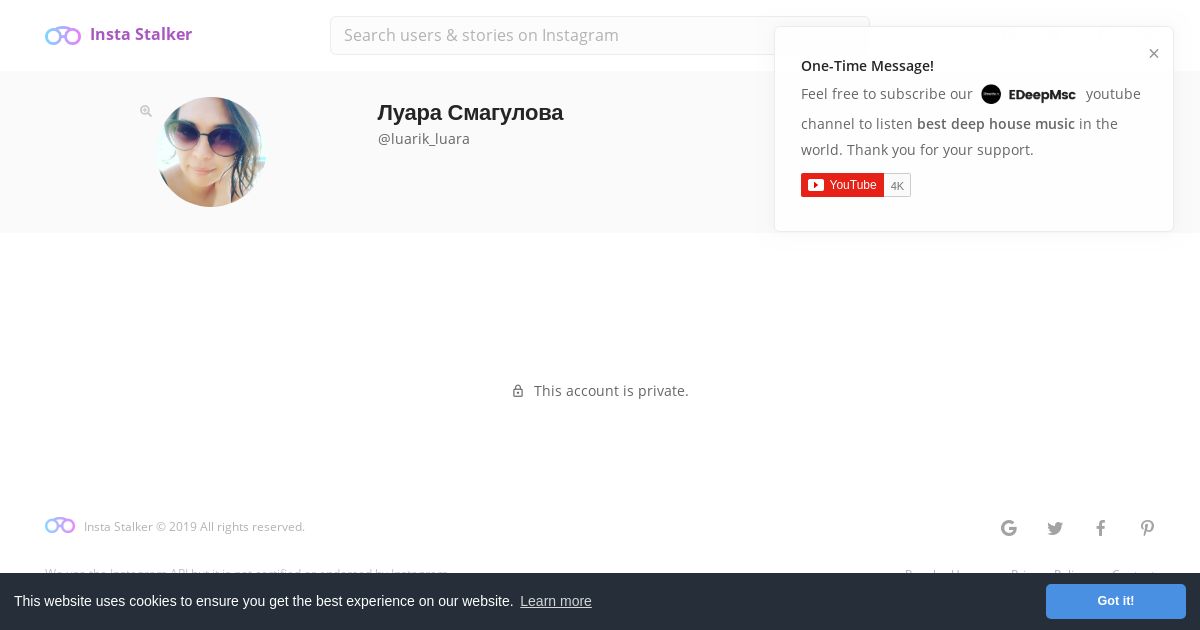1200x630 pixels.
Task: Click the footer Insta Stalker logo
Action: point(60,525)
